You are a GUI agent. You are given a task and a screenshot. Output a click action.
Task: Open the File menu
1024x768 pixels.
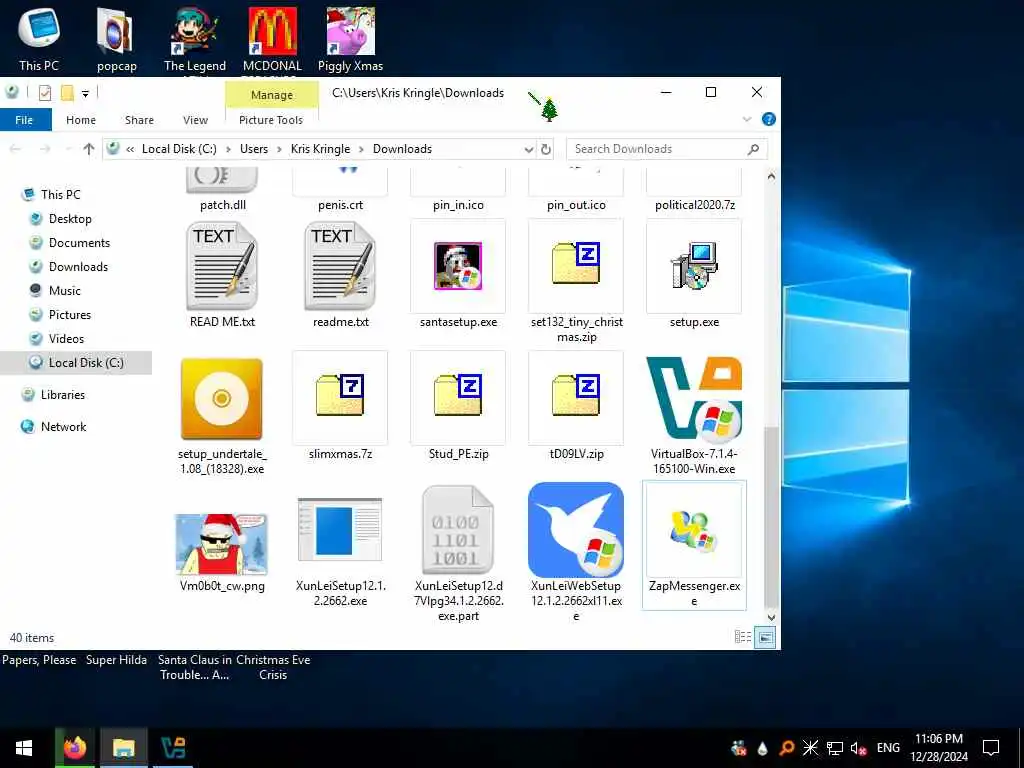coord(25,120)
